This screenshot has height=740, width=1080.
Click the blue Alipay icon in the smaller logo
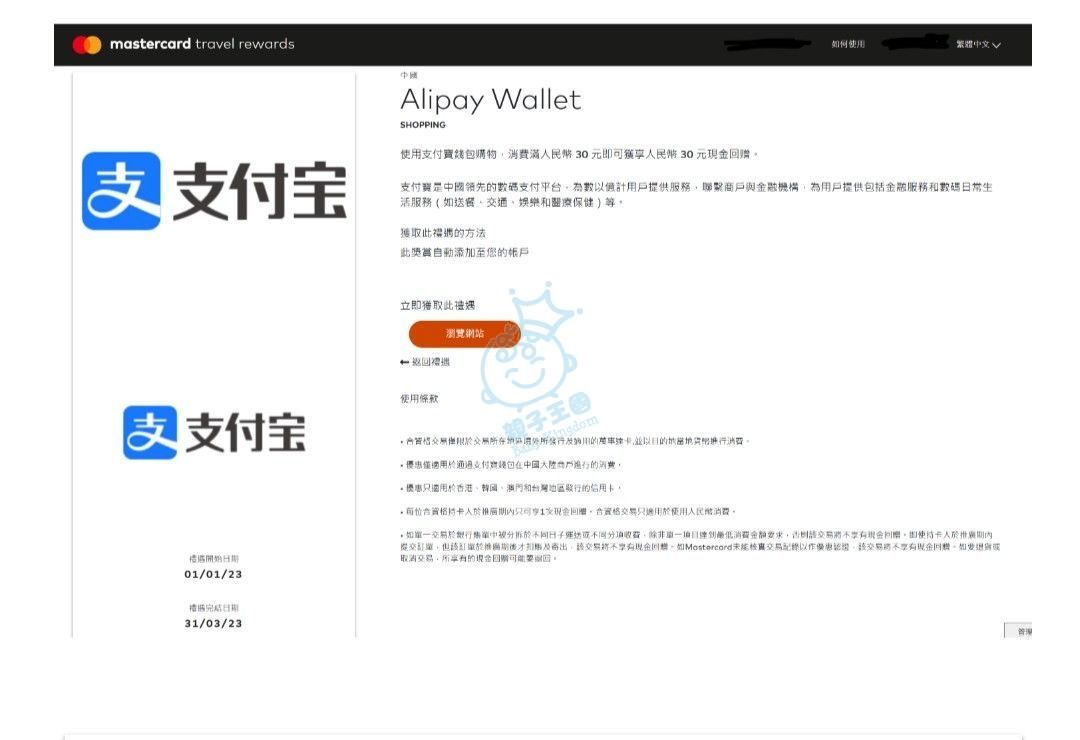[150, 432]
